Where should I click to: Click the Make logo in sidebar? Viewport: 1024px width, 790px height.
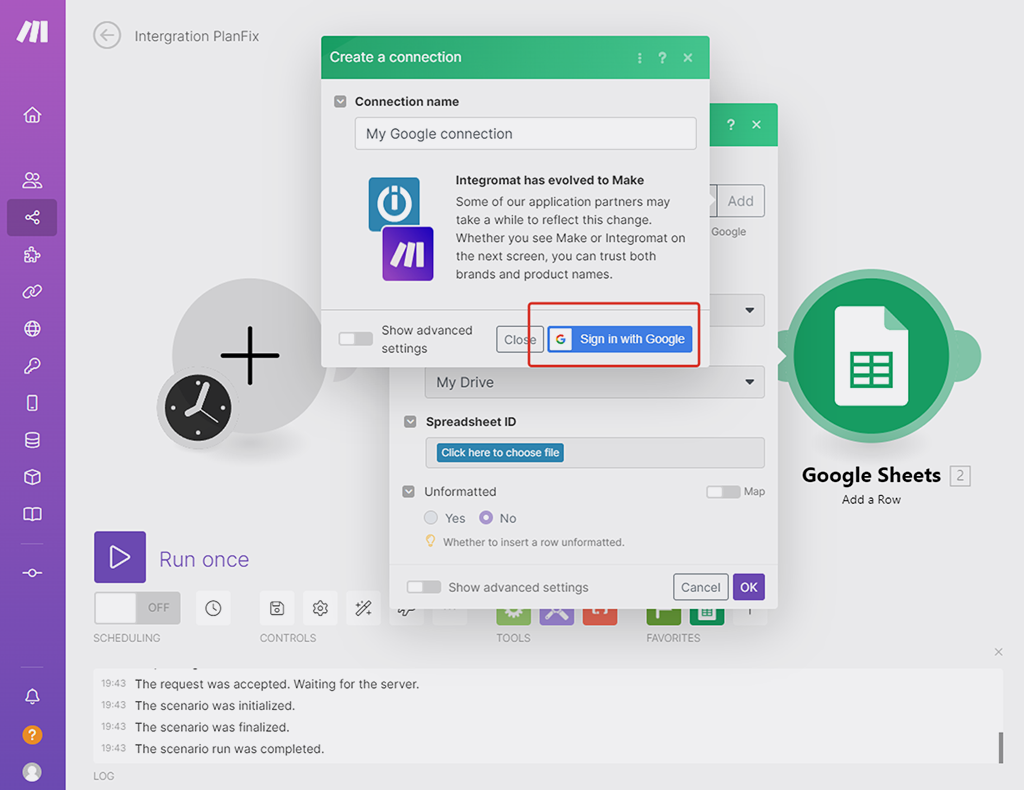[32, 31]
